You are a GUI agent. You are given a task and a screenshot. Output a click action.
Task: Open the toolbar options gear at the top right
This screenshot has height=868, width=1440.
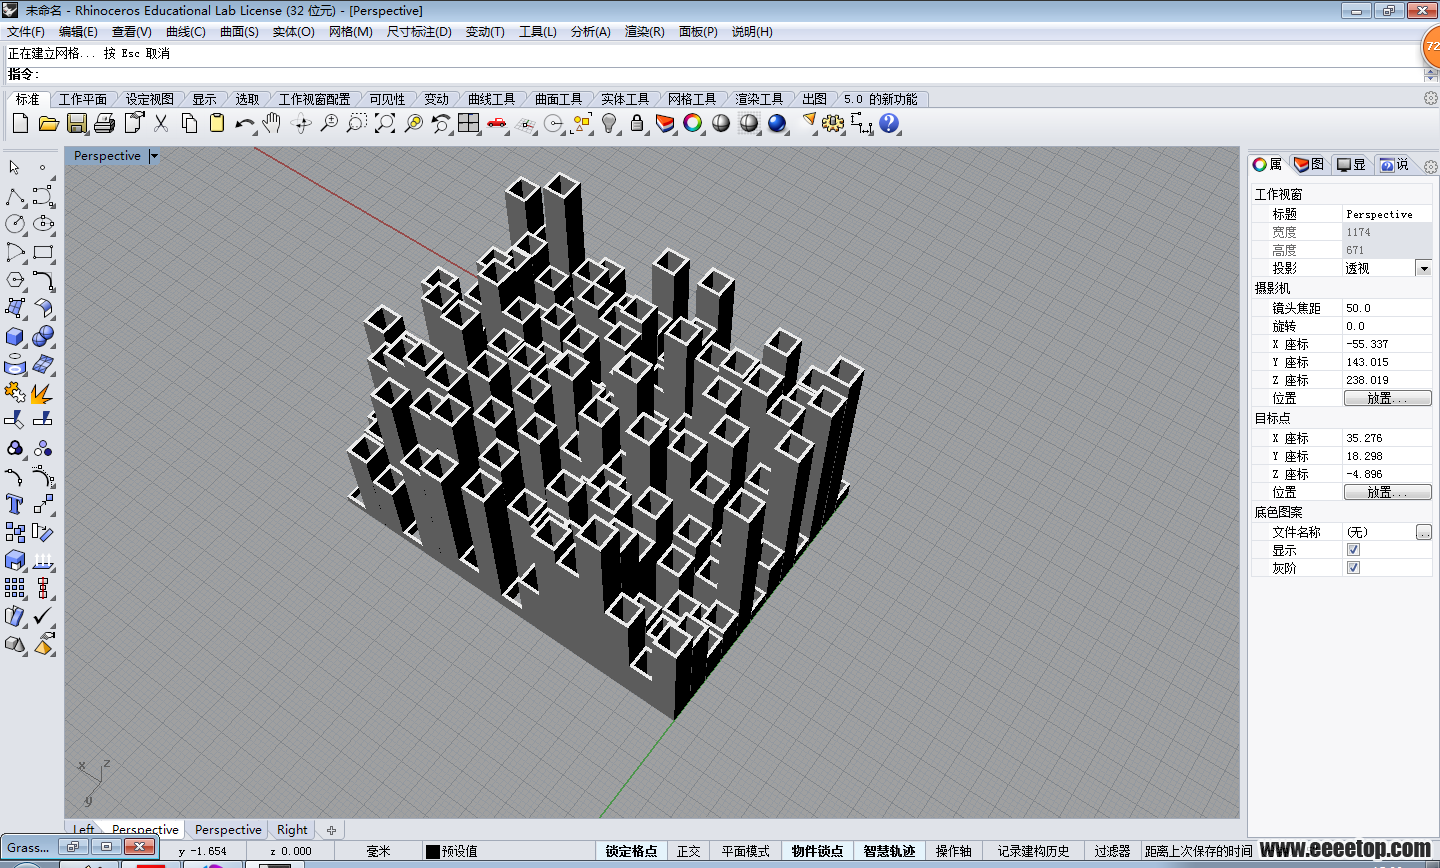[x=1431, y=98]
